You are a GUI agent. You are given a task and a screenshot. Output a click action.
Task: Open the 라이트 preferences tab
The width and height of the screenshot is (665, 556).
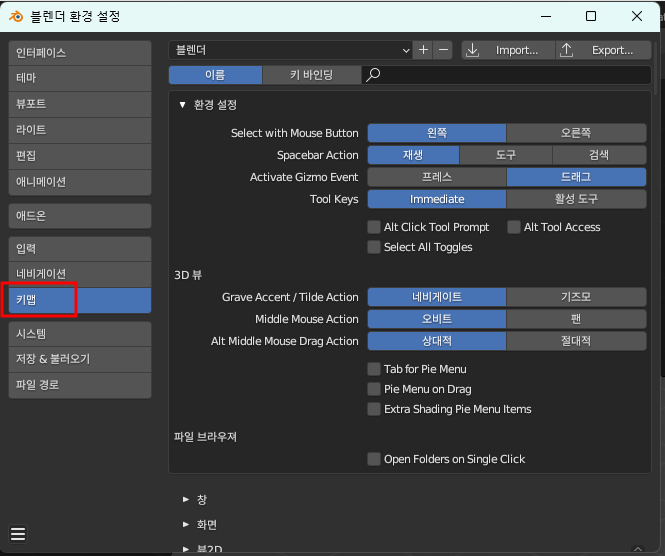[x=80, y=130]
